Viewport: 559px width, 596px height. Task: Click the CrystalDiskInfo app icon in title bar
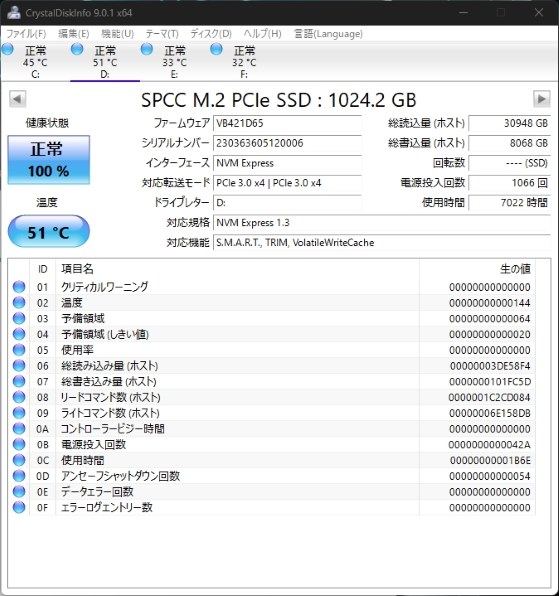click(x=14, y=12)
